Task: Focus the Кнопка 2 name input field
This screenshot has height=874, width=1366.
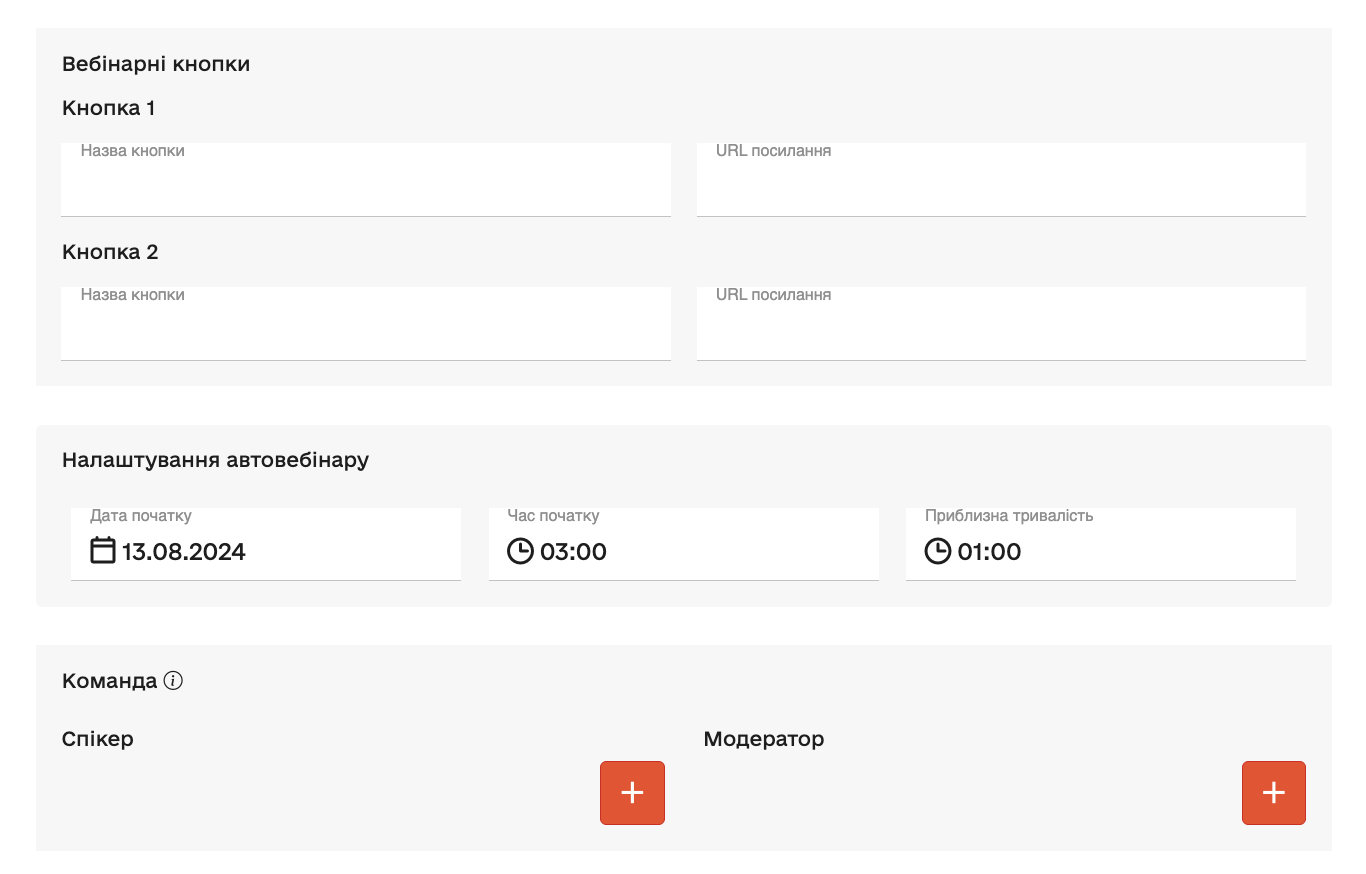Action: pos(365,329)
